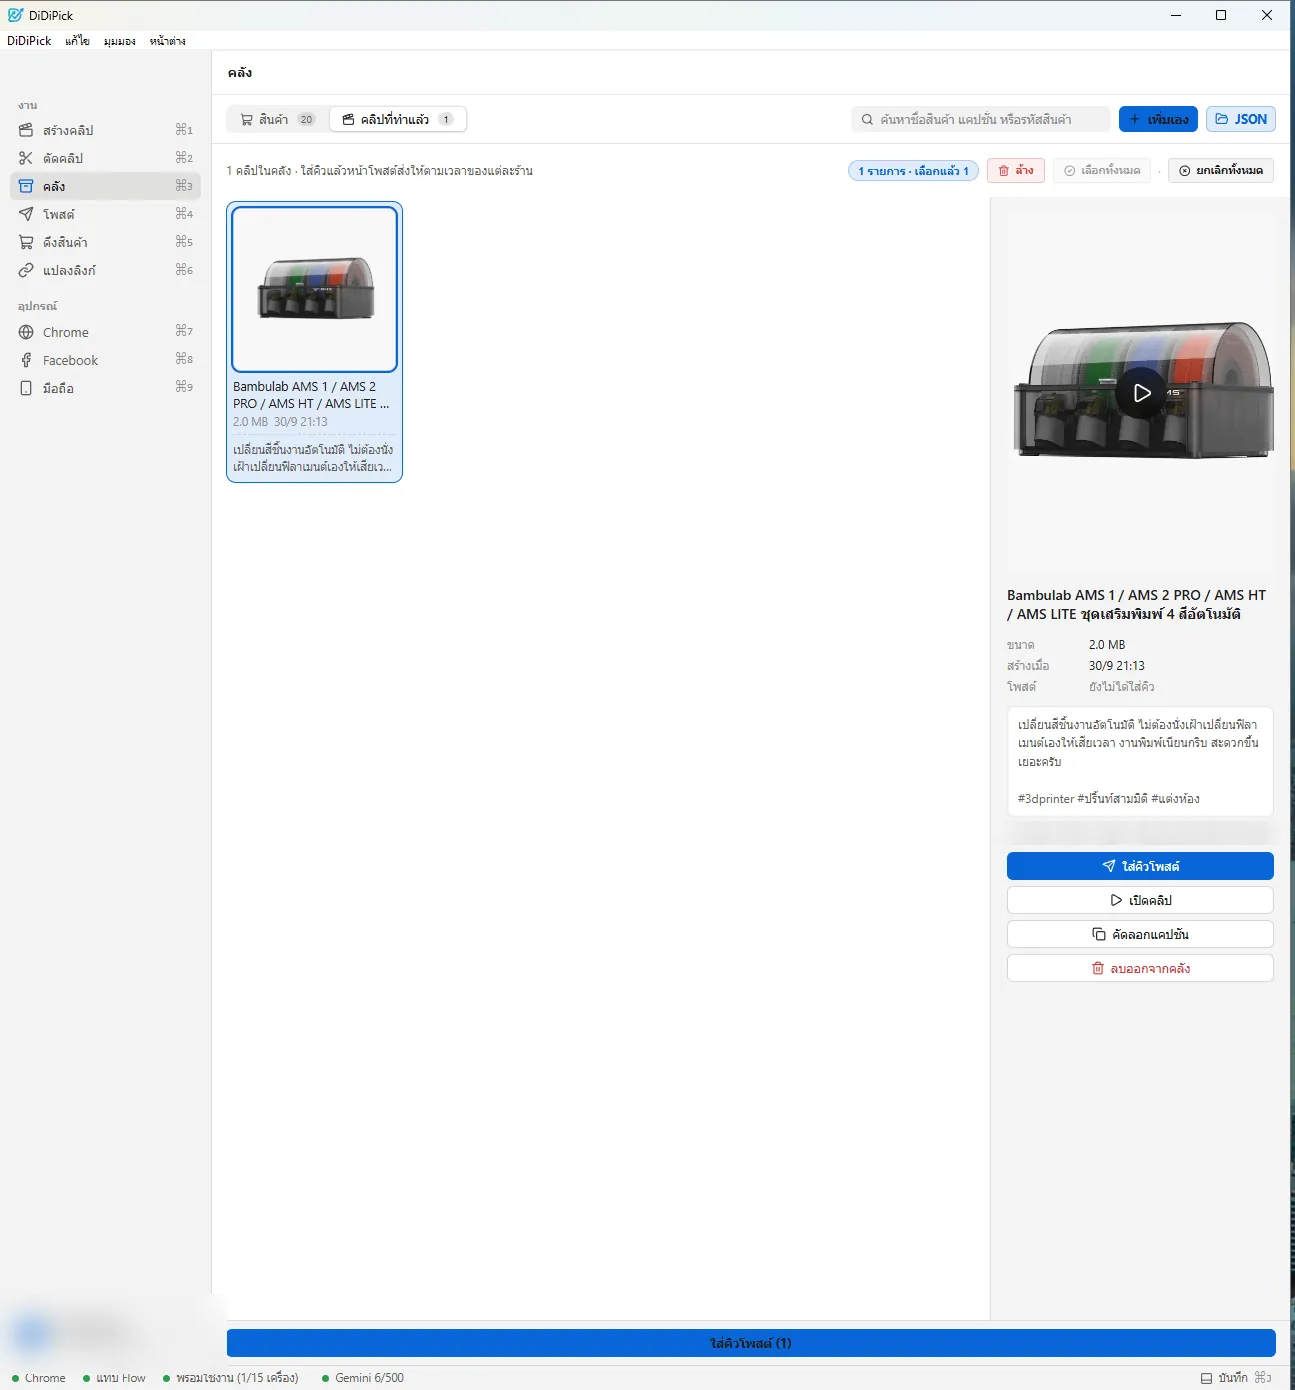The height and width of the screenshot is (1390, 1295).
Task: Switch to the คลิปที่ทำแล้ว tab
Action: (398, 119)
